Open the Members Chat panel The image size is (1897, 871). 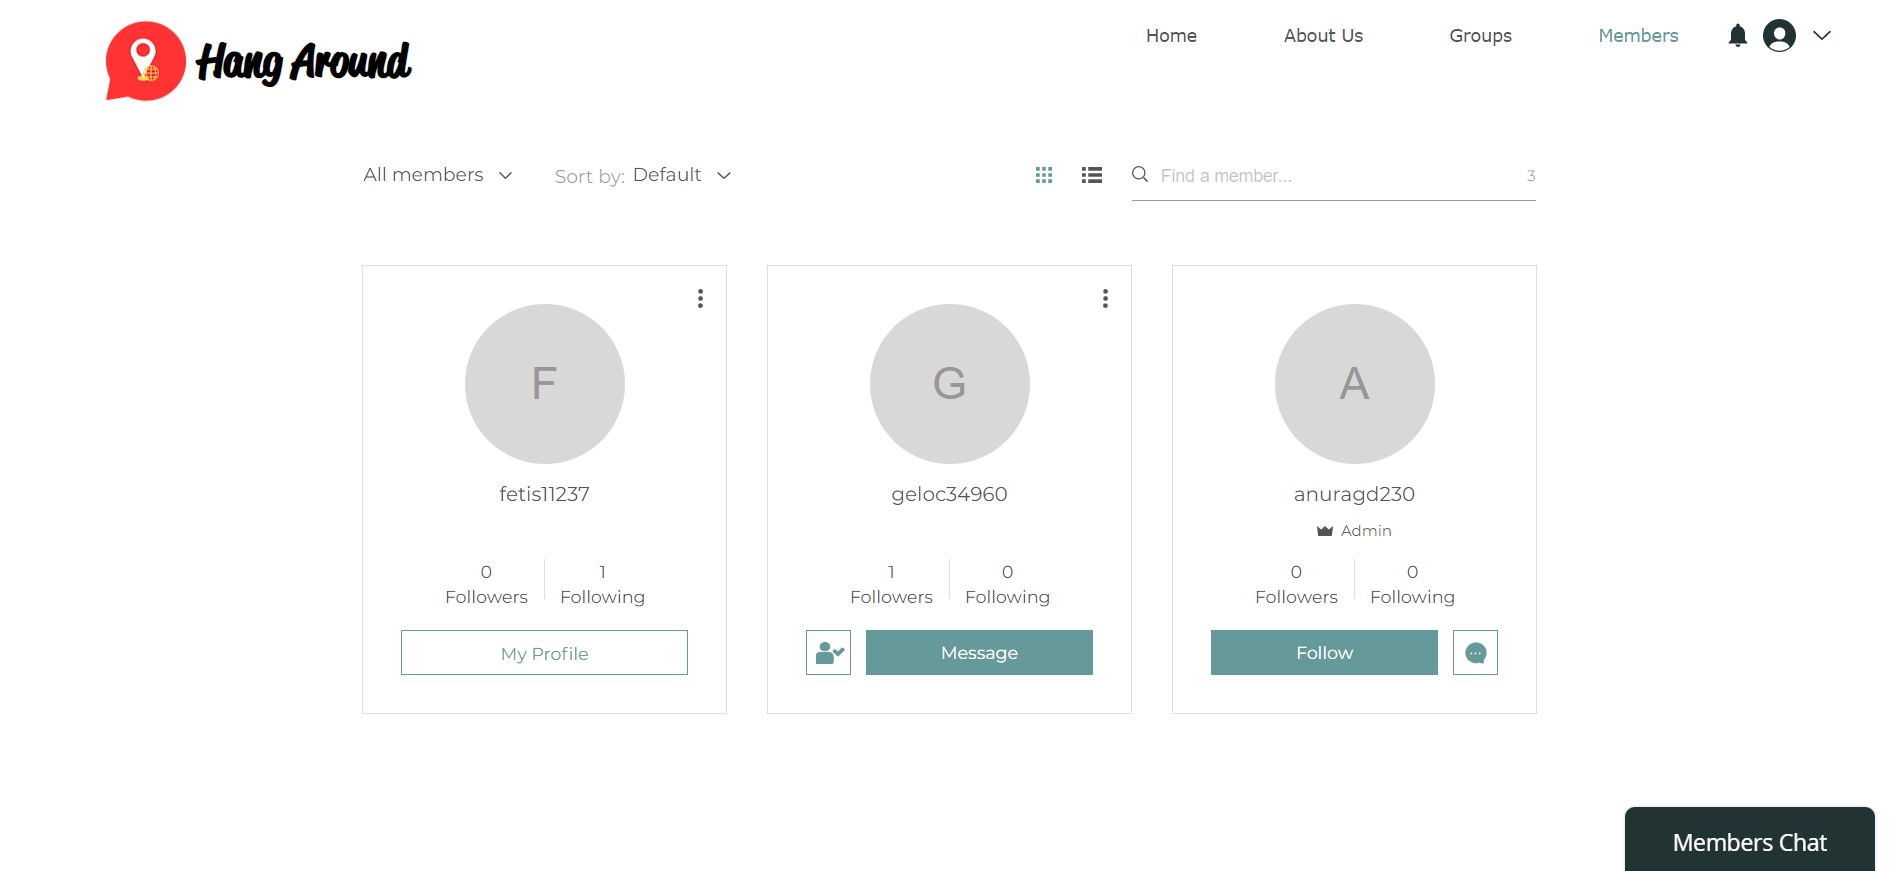[1749, 840]
